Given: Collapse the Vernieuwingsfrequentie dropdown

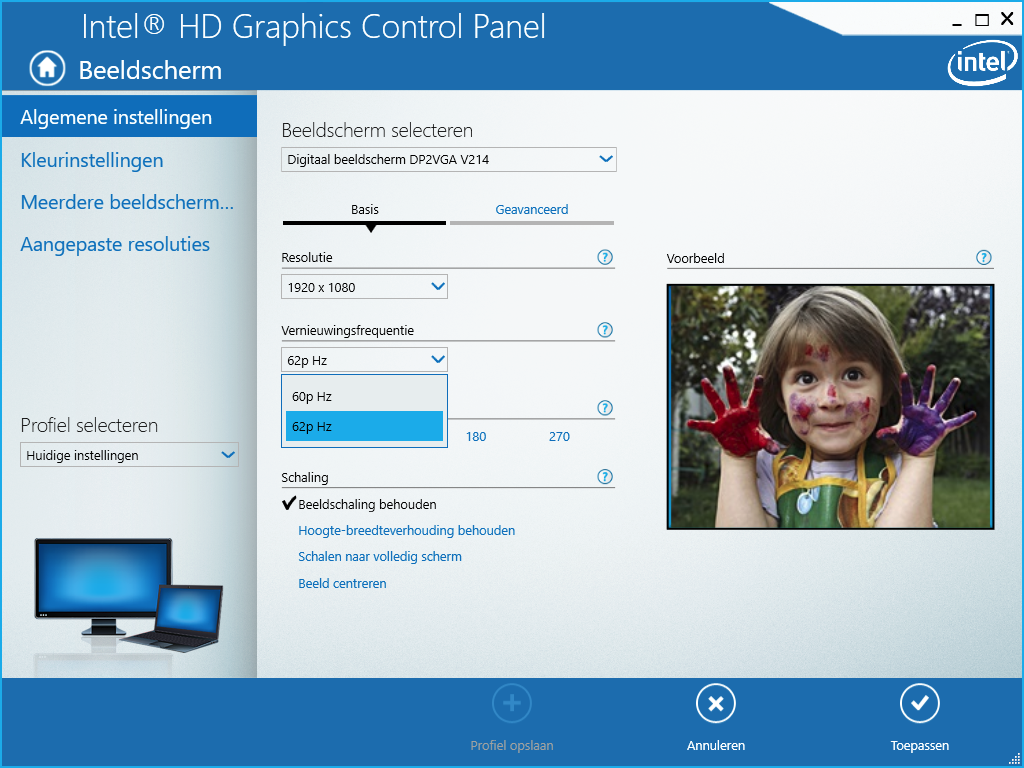Looking at the screenshot, I should pos(364,360).
